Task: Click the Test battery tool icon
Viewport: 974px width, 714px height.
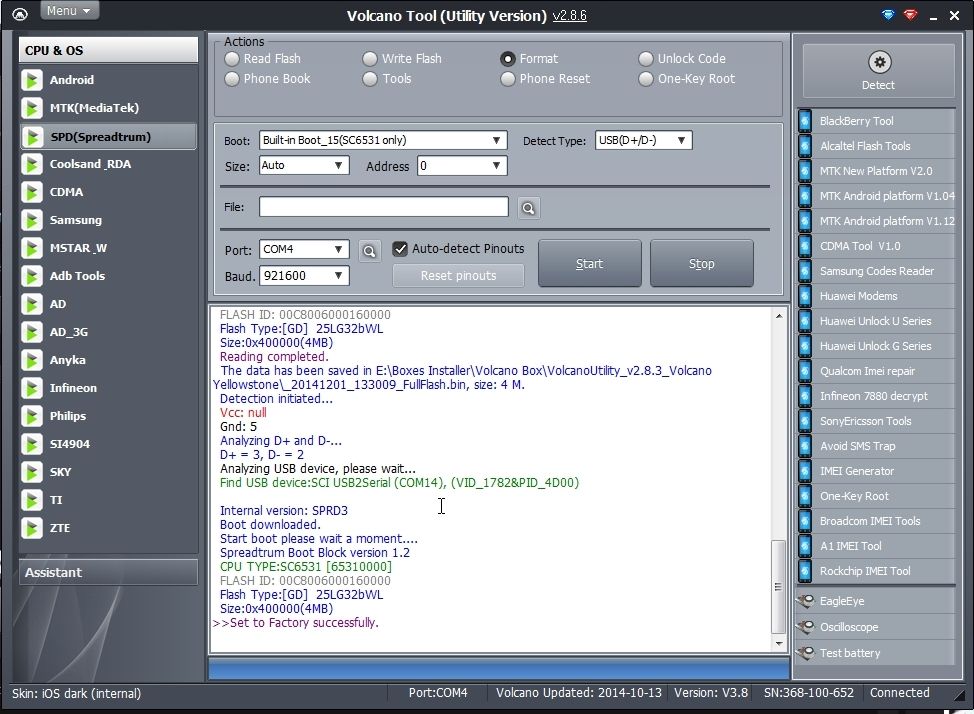Action: pyautogui.click(x=806, y=653)
